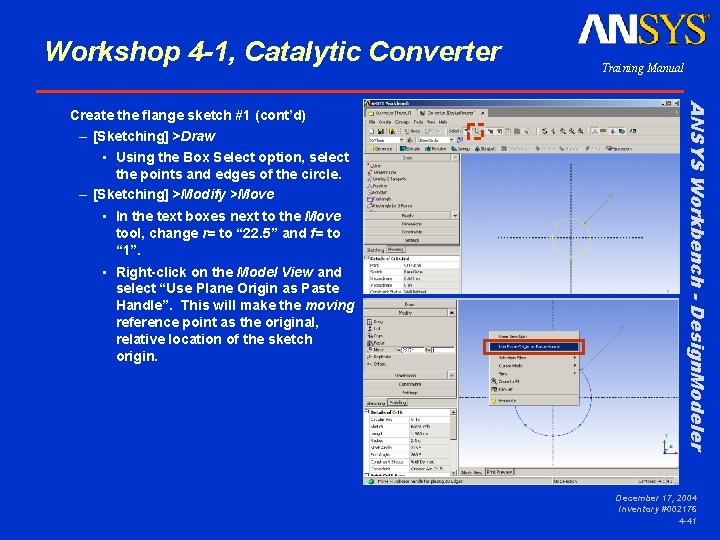Select the Line by 2 Tangents tool
Image resolution: width=720 pixels, height=540 pixels.
point(387,179)
